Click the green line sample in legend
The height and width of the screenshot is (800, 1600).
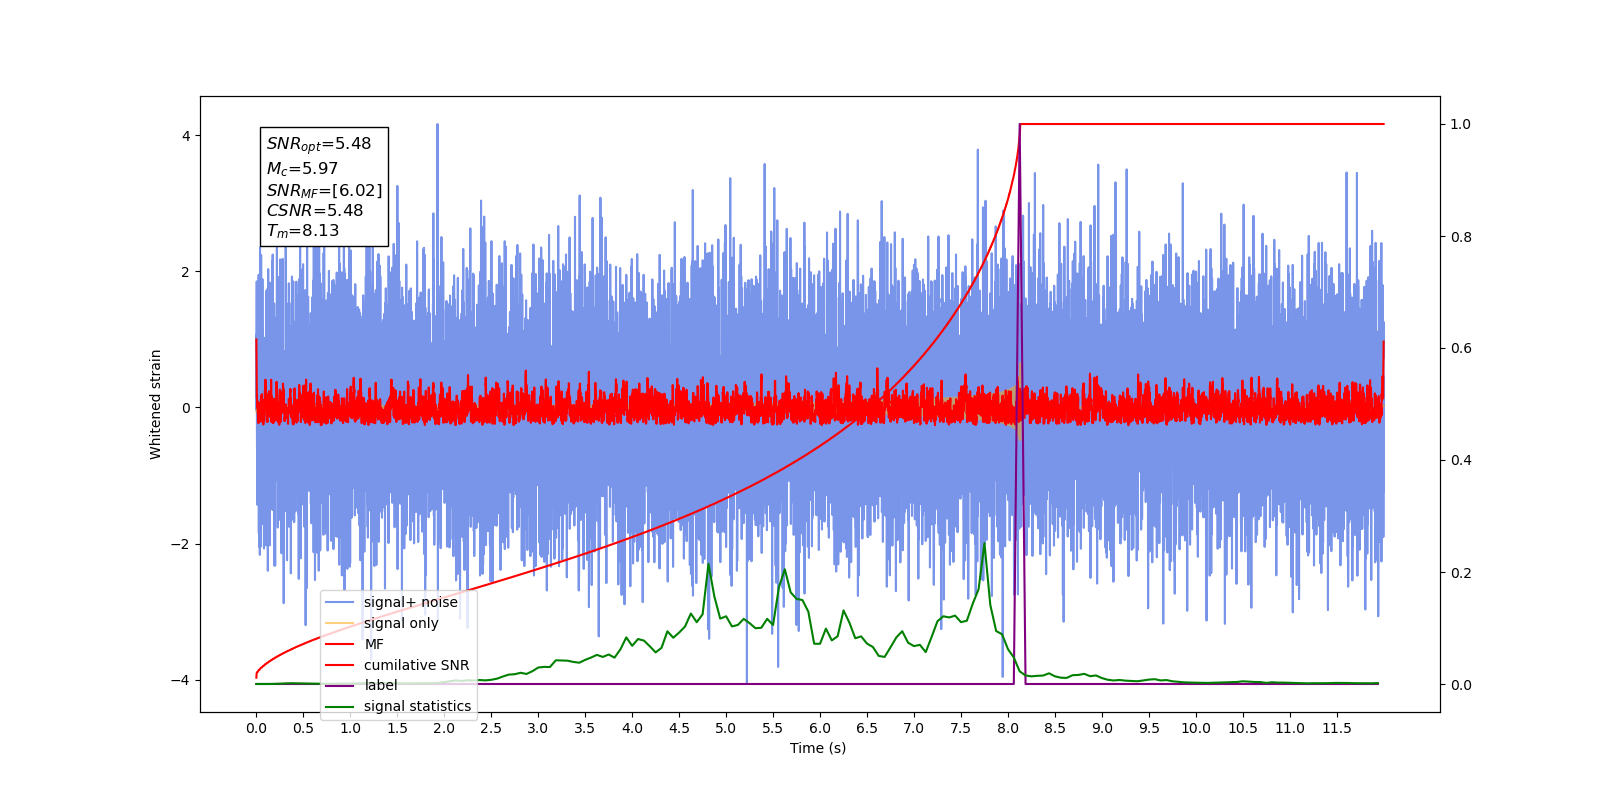pos(340,706)
